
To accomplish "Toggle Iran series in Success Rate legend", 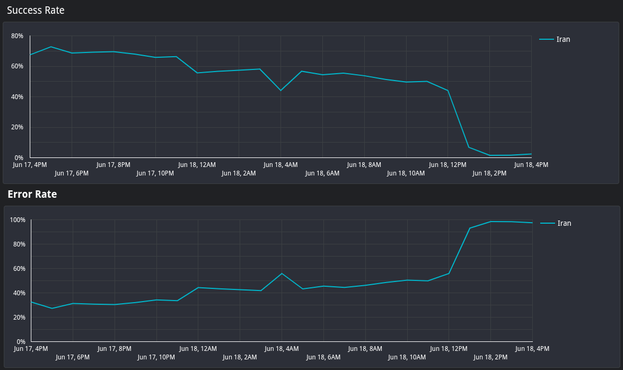I will click(555, 39).
